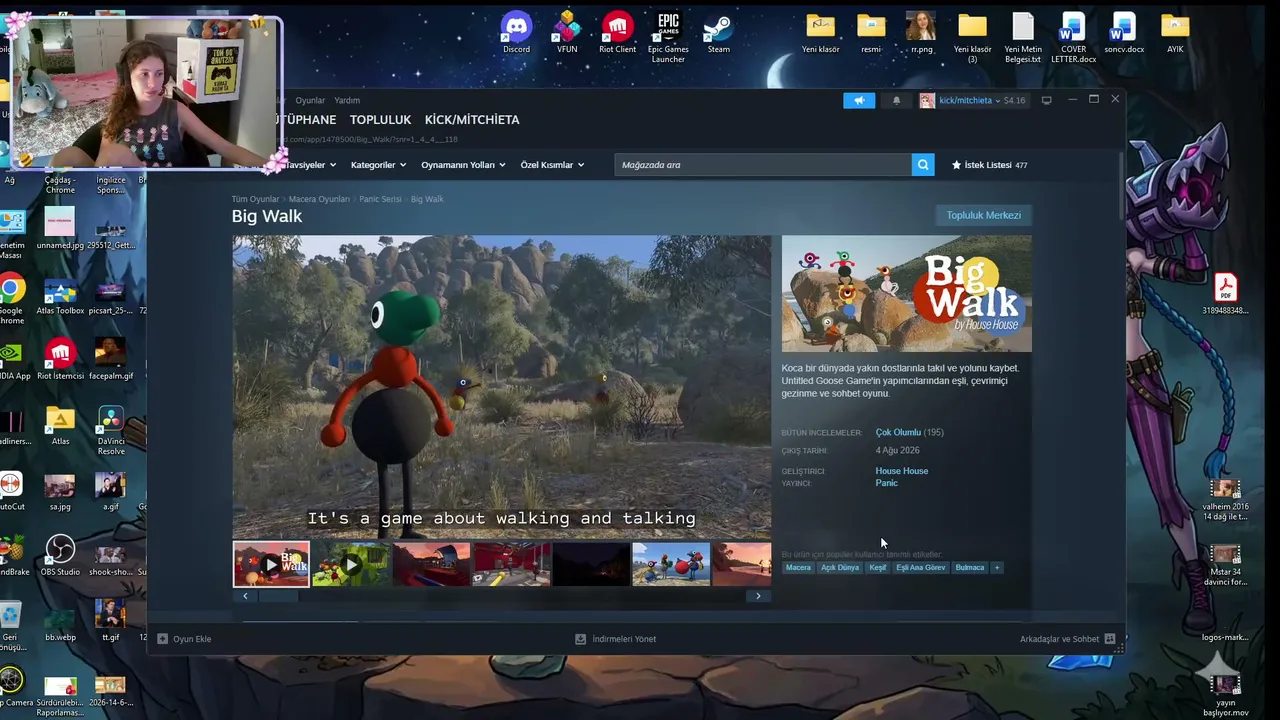1280x720 pixels.
Task: Click the Big Walk capsule header image
Action: coord(906,294)
